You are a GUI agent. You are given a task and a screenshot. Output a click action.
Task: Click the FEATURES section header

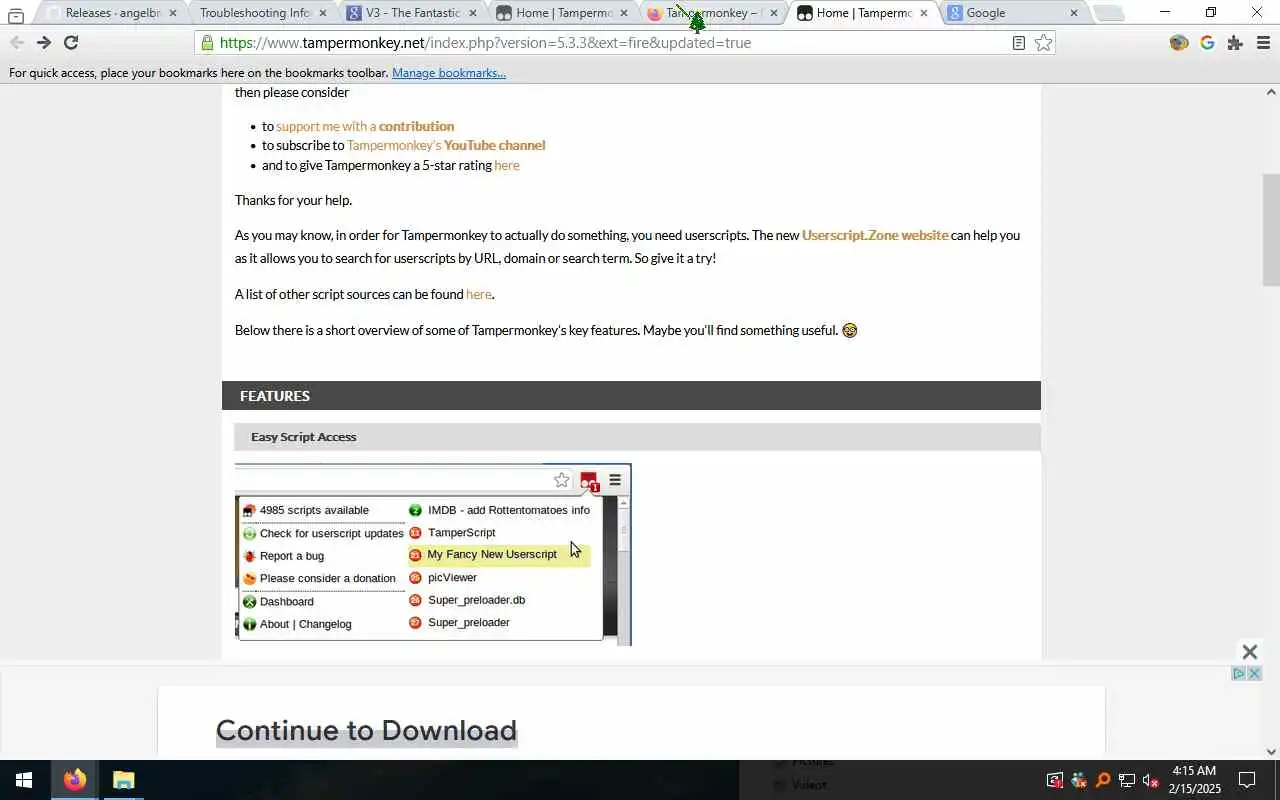point(631,396)
